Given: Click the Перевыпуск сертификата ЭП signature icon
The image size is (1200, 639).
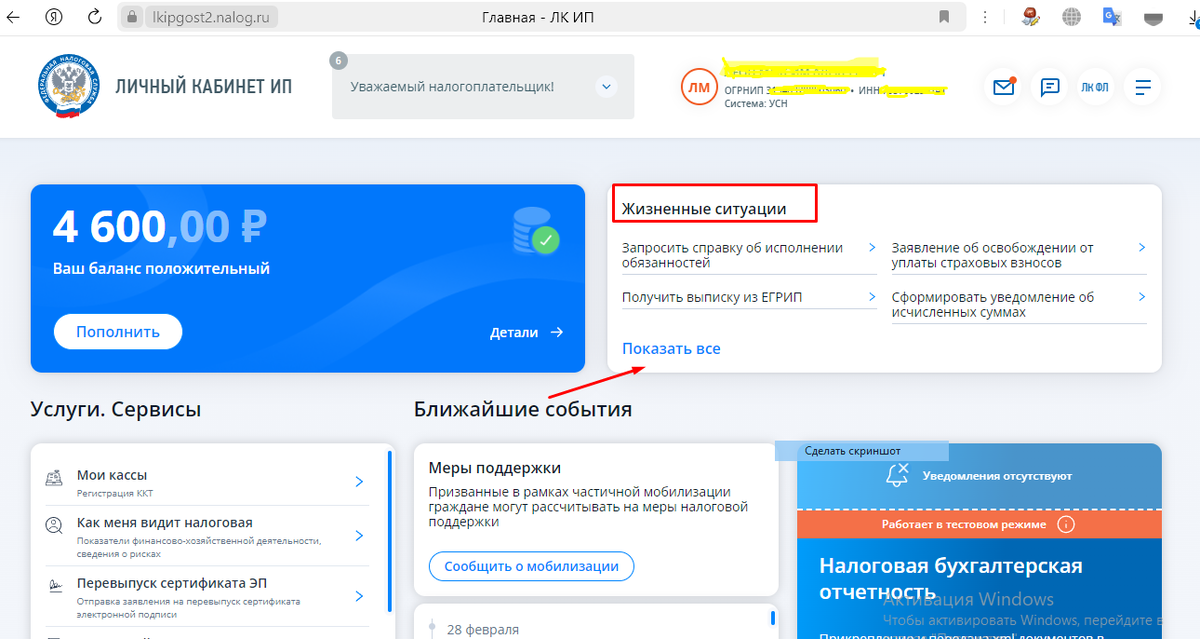Looking at the screenshot, I should point(55,588).
